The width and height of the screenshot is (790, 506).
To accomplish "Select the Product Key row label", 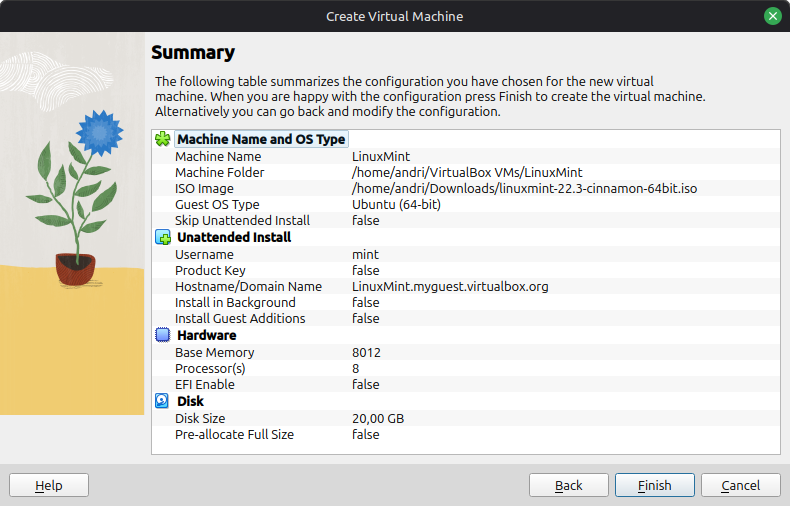I will [x=210, y=271].
